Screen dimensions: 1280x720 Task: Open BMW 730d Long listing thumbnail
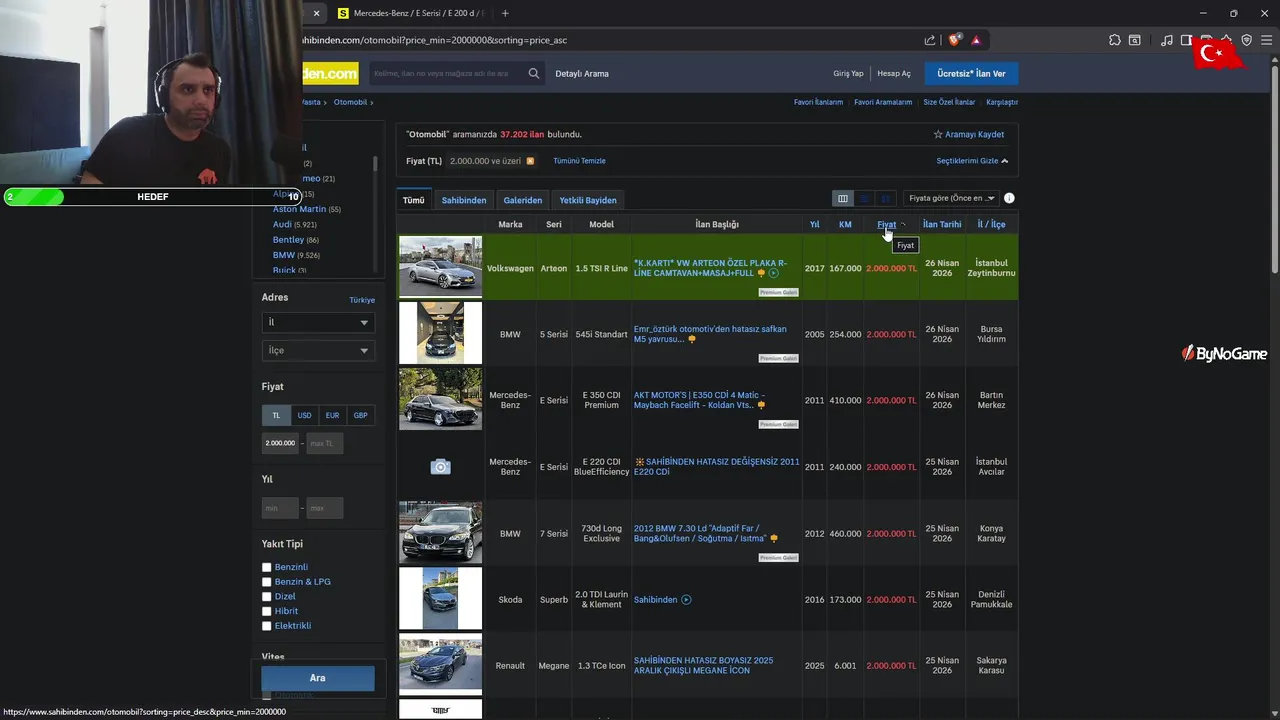440,533
